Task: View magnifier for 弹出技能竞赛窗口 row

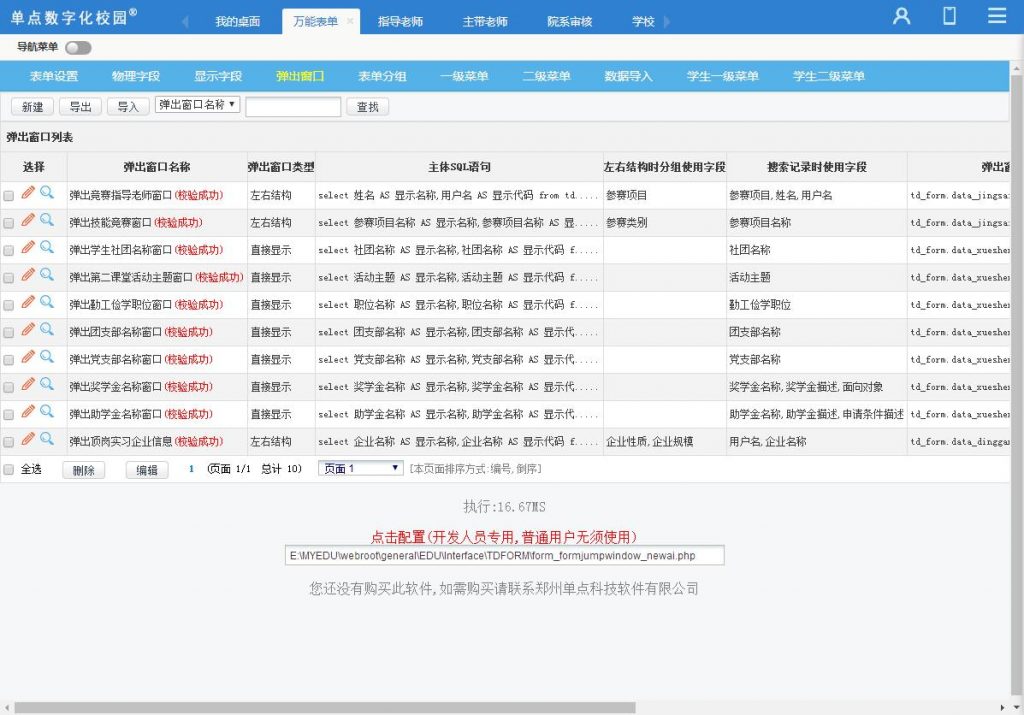Action: pos(46,219)
